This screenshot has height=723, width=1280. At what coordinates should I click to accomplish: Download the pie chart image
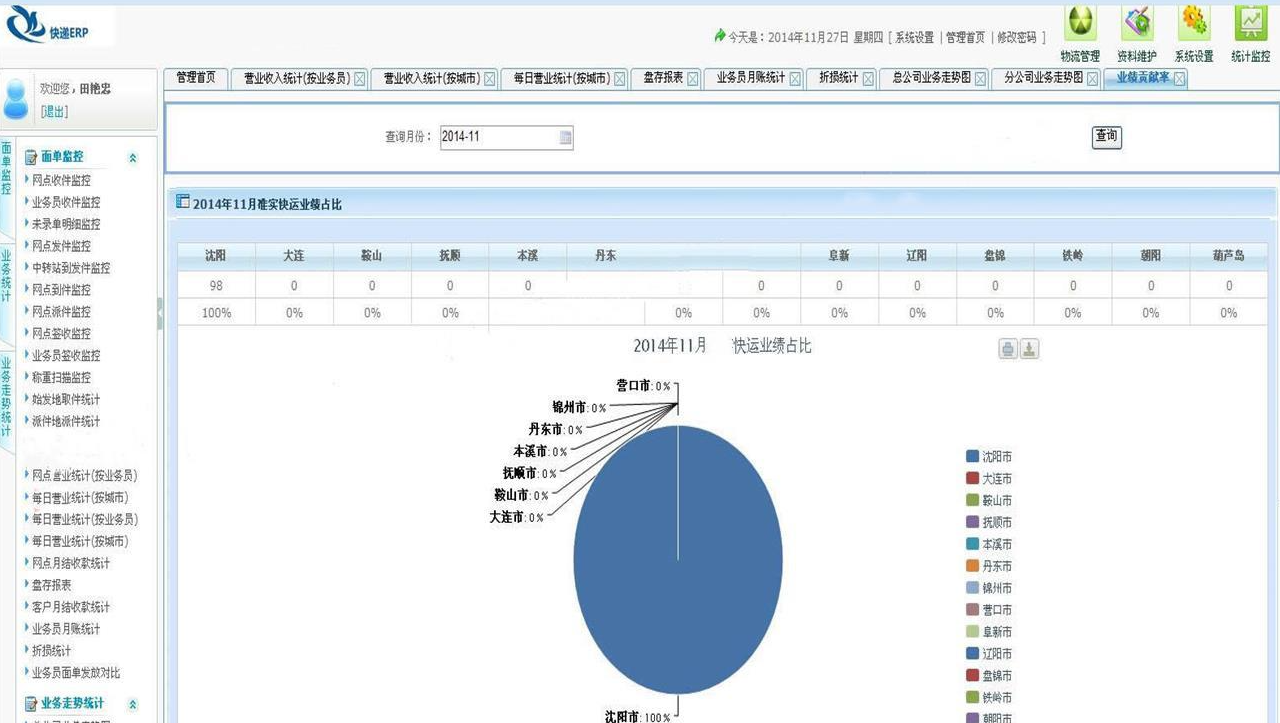1029,349
